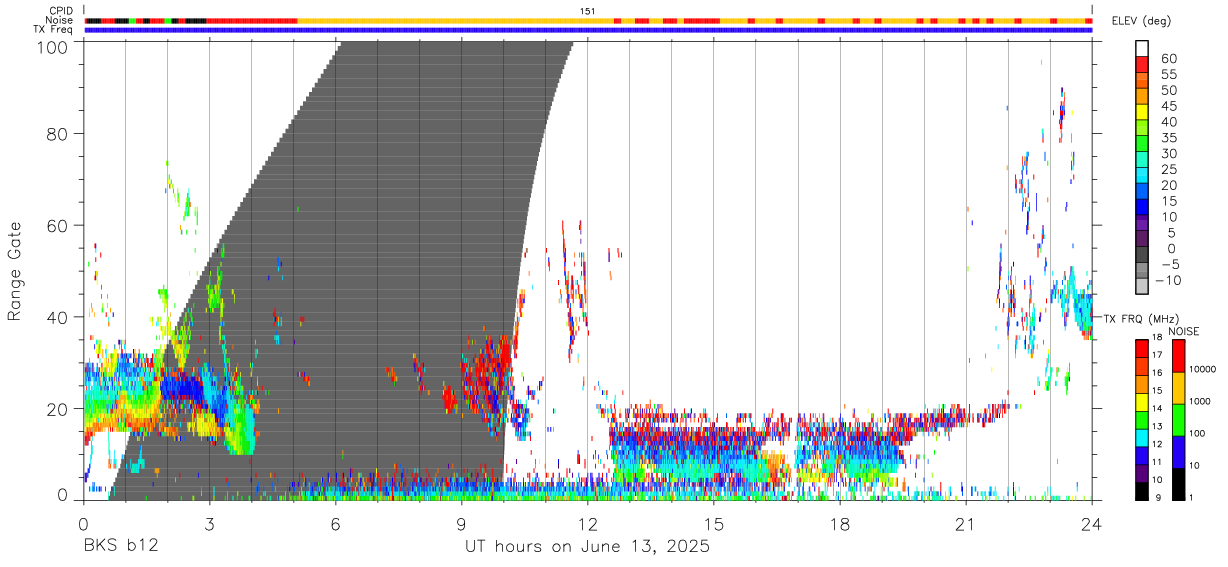Click the '55' value on ELEV scale
This screenshot has width=1228, height=567.
click(x=1167, y=74)
